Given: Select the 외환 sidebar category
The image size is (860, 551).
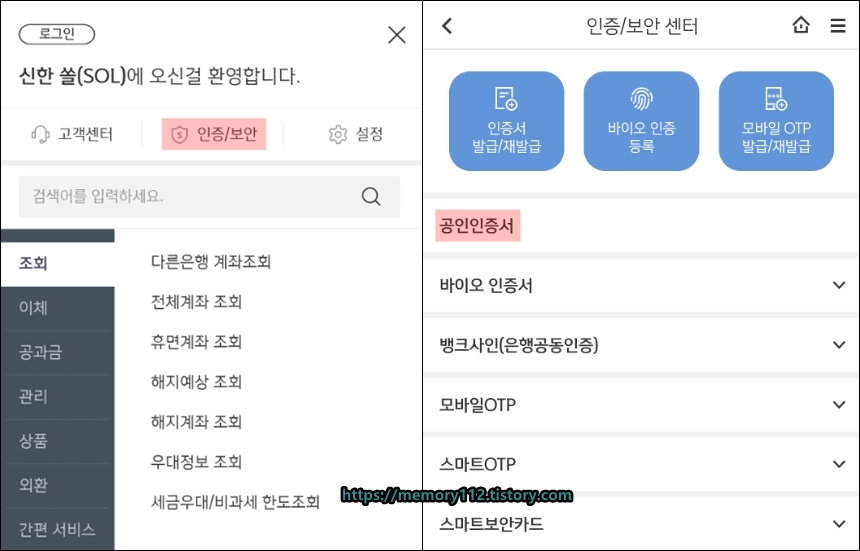Looking at the screenshot, I should click(58, 485).
